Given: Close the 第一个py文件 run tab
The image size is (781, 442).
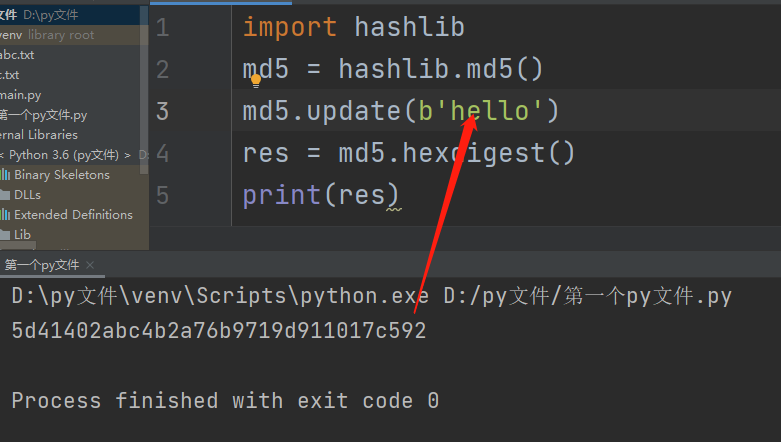Looking at the screenshot, I should coord(90,265).
